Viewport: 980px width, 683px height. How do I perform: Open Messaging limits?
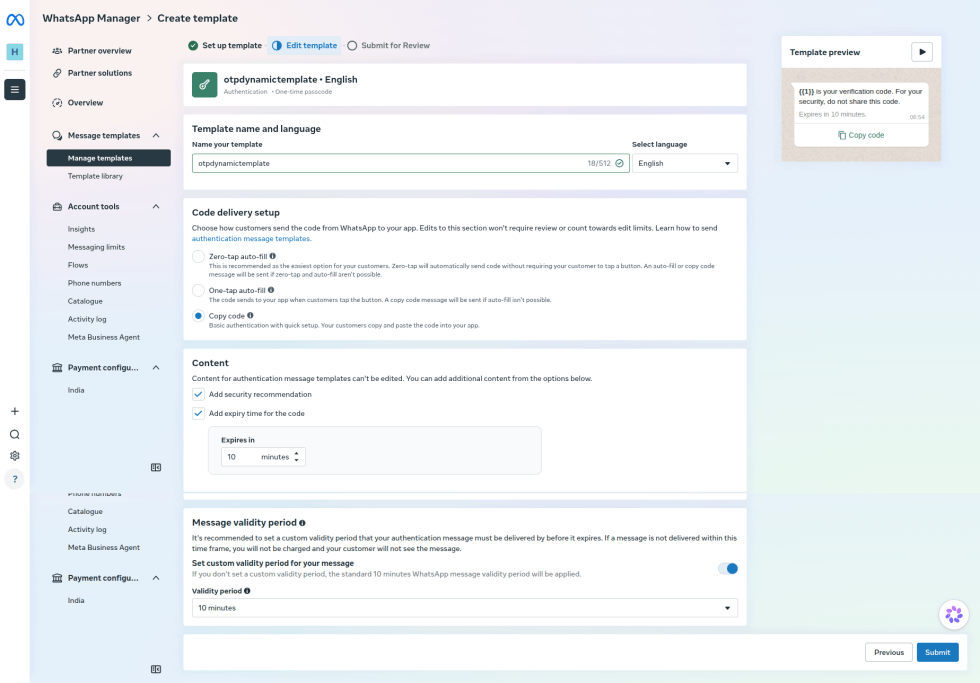click(96, 247)
